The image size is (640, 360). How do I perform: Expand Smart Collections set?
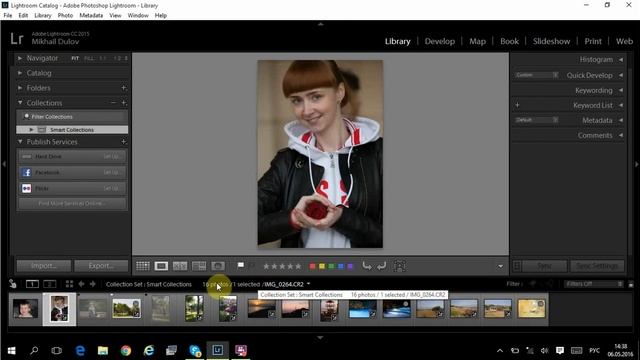coord(31,130)
